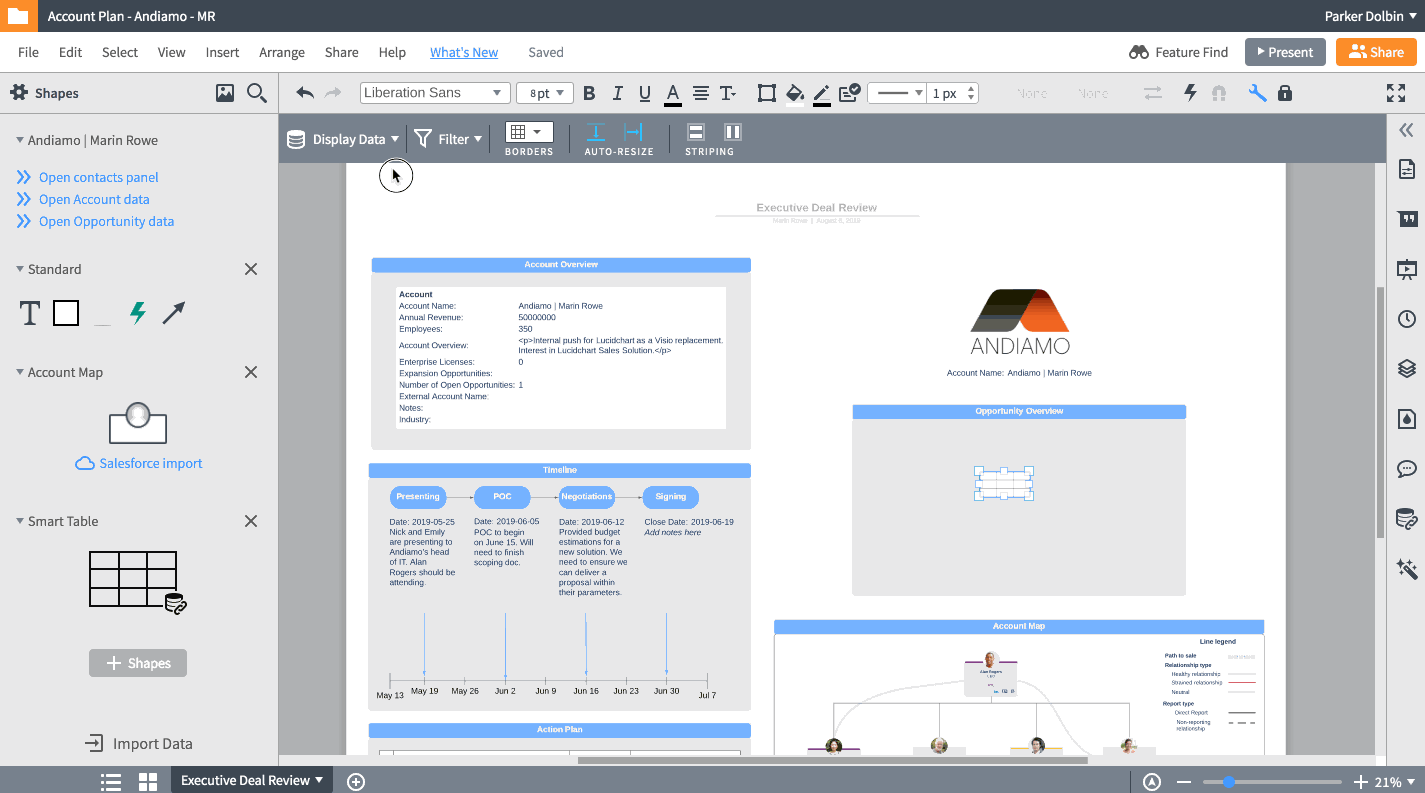
Task: Open the Presentation panel from the right sidebar
Action: (x=1406, y=269)
